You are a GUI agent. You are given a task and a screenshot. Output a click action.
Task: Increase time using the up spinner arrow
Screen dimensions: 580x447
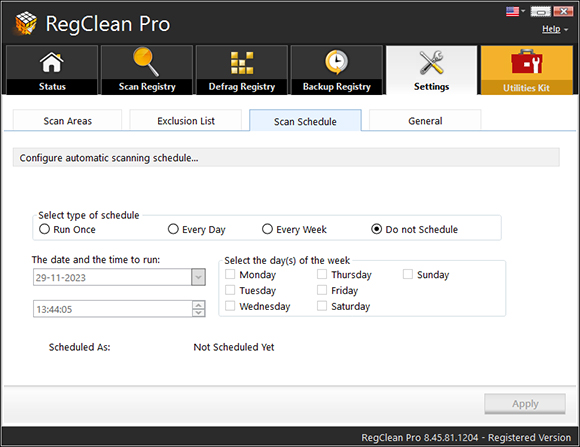point(199,305)
